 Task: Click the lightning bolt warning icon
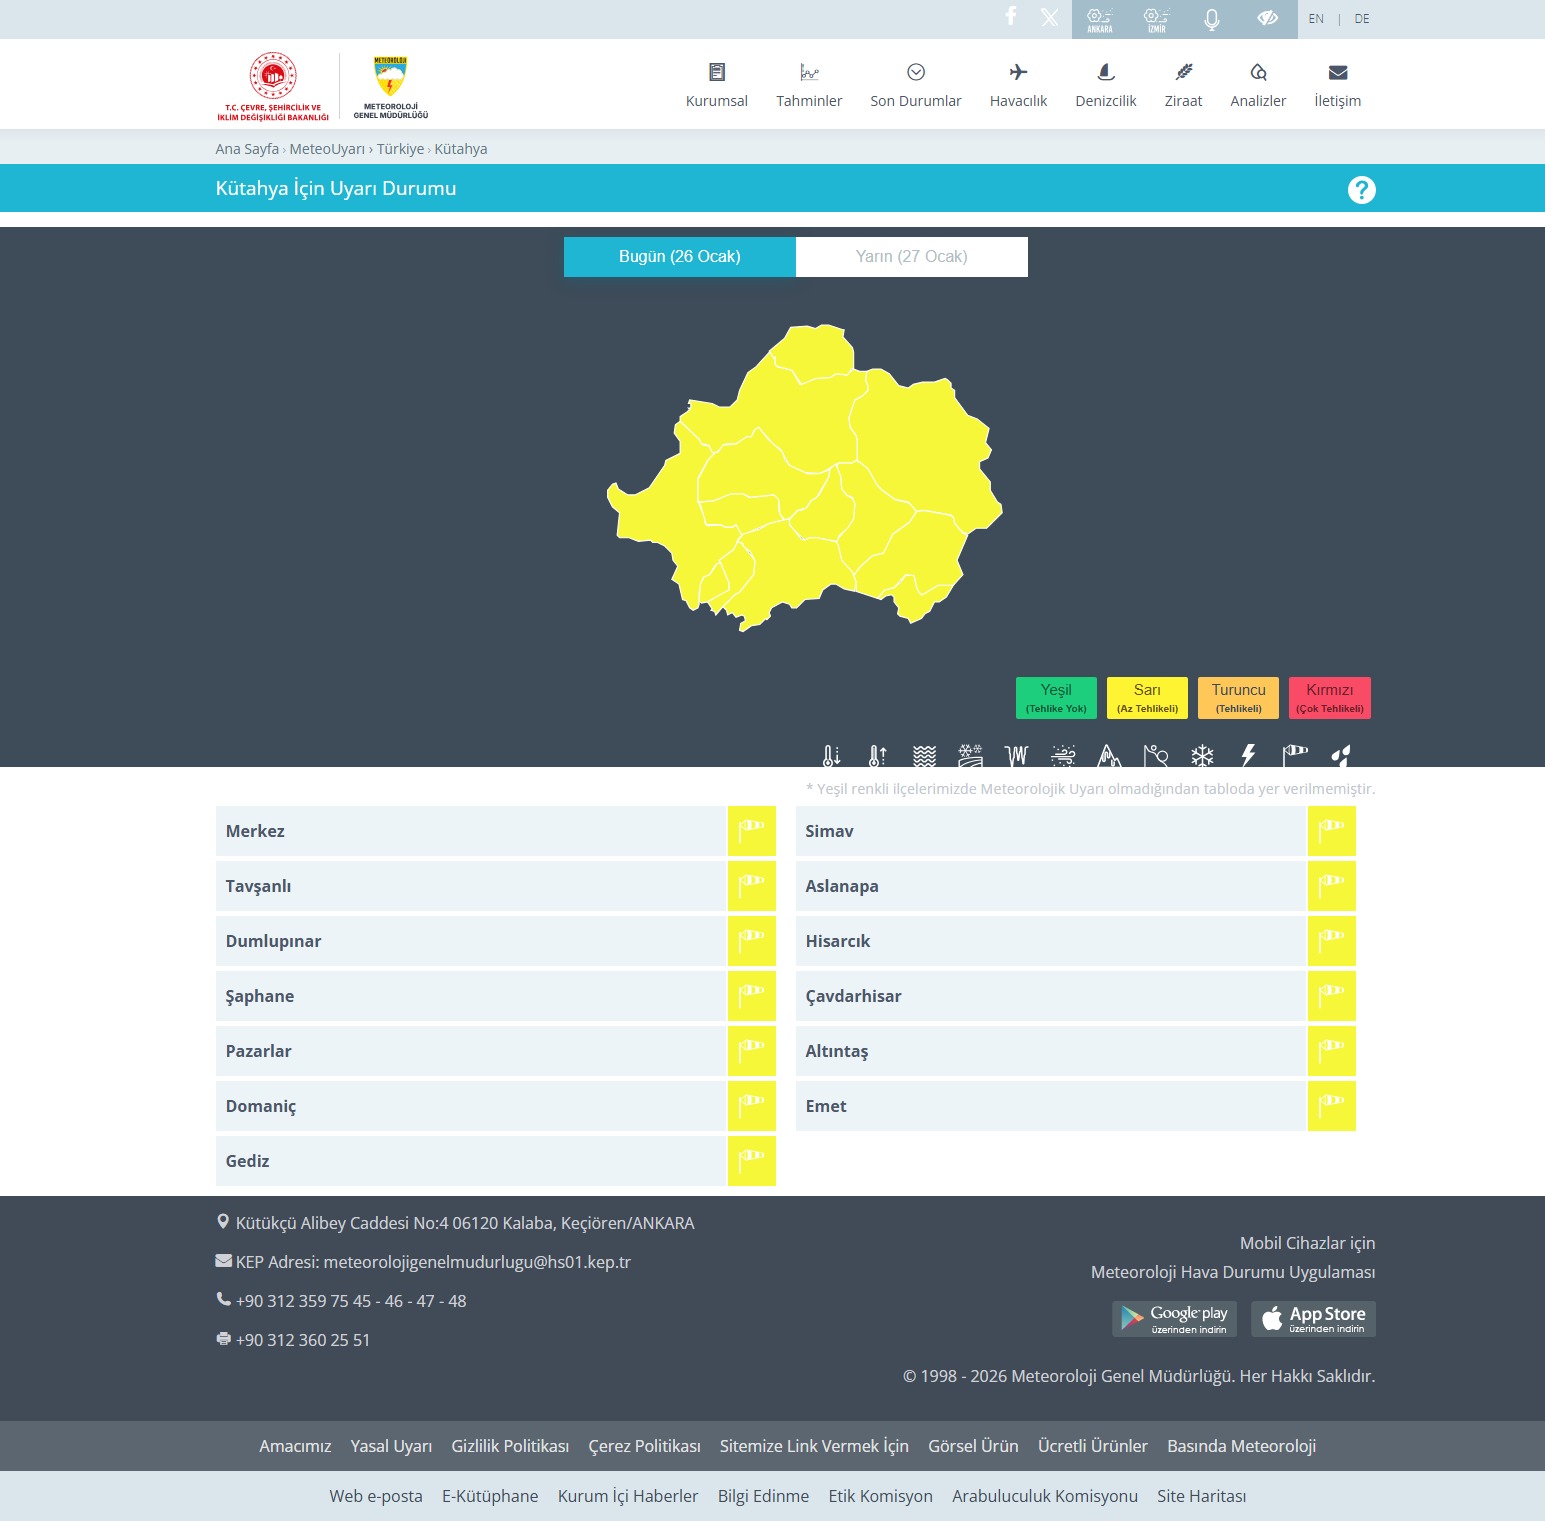tap(1248, 755)
